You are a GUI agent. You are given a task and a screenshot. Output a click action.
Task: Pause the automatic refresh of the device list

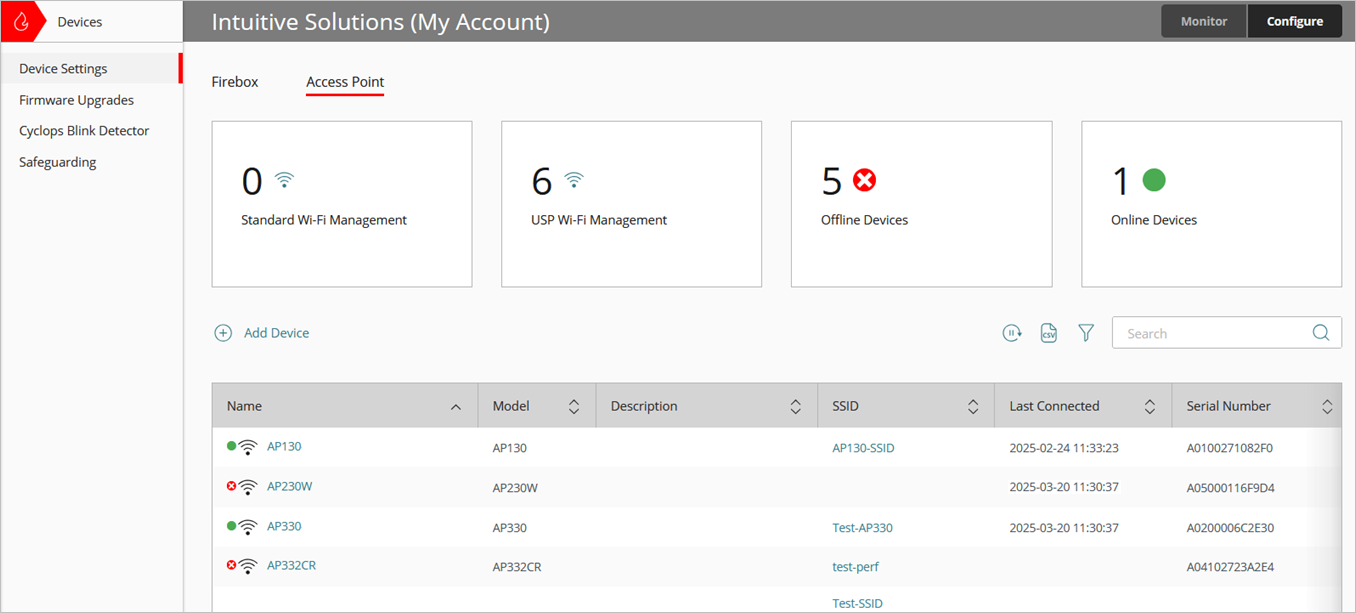(1012, 332)
